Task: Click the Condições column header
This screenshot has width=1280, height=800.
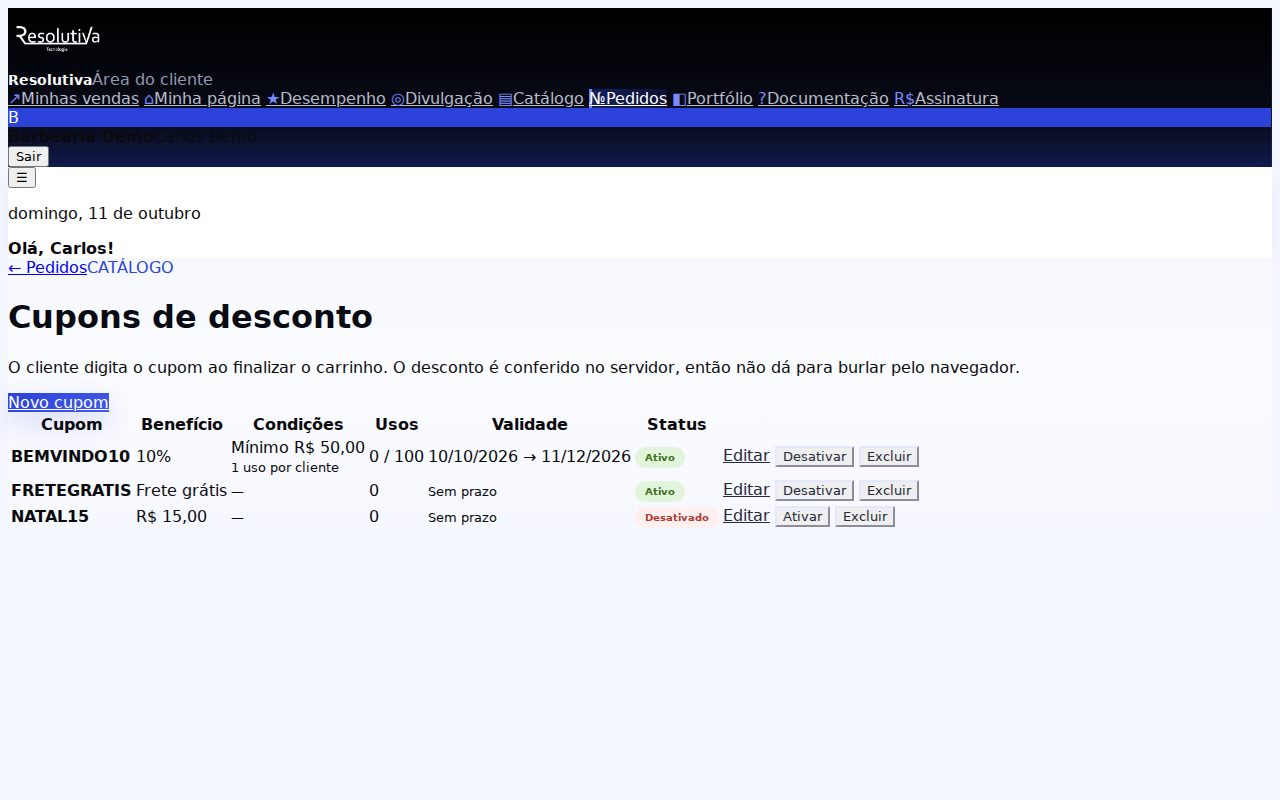Action: tap(298, 424)
